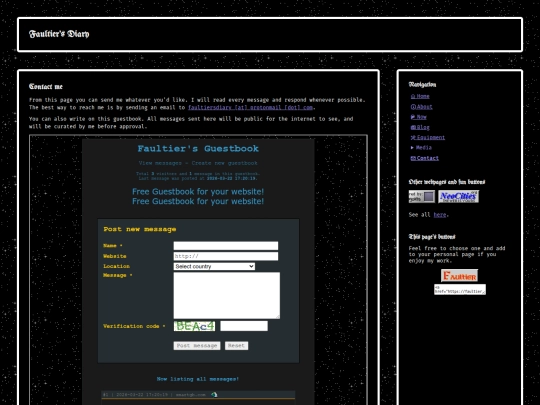Screen dimensions: 540x405
Task: Click the orange Faultier page button
Action: 459,276
